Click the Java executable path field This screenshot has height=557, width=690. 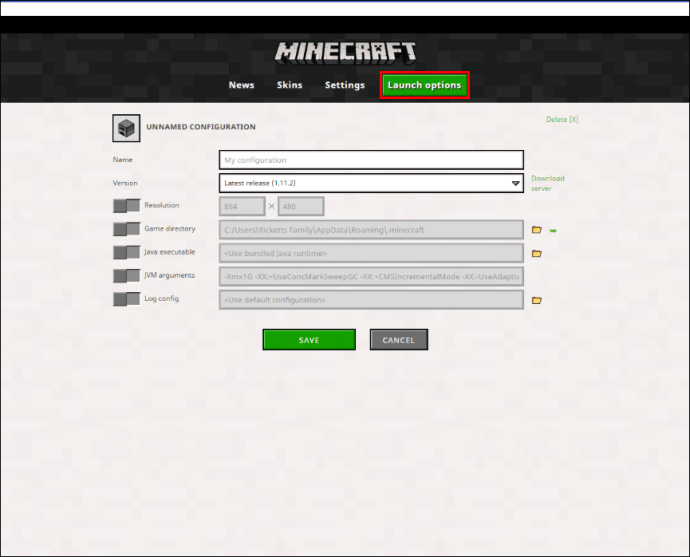[x=371, y=253]
